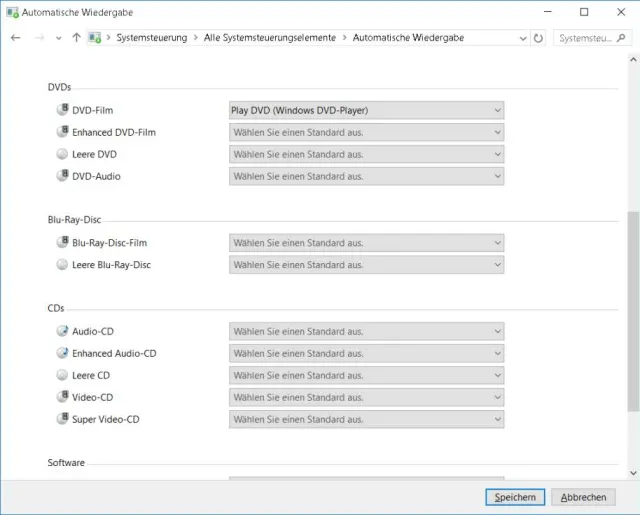Screen dimensions: 640x515
Task: Open the Audio-CD default action dropdown
Action: click(x=366, y=331)
